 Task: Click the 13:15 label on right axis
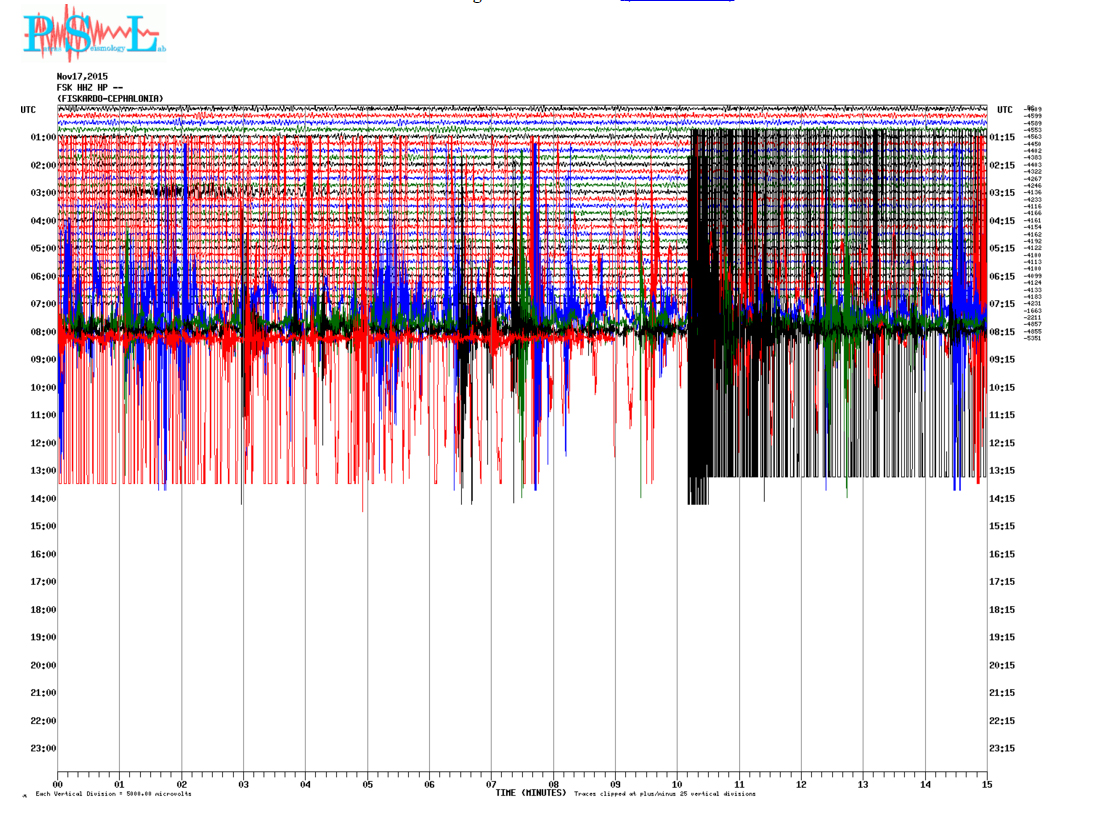pos(1002,471)
